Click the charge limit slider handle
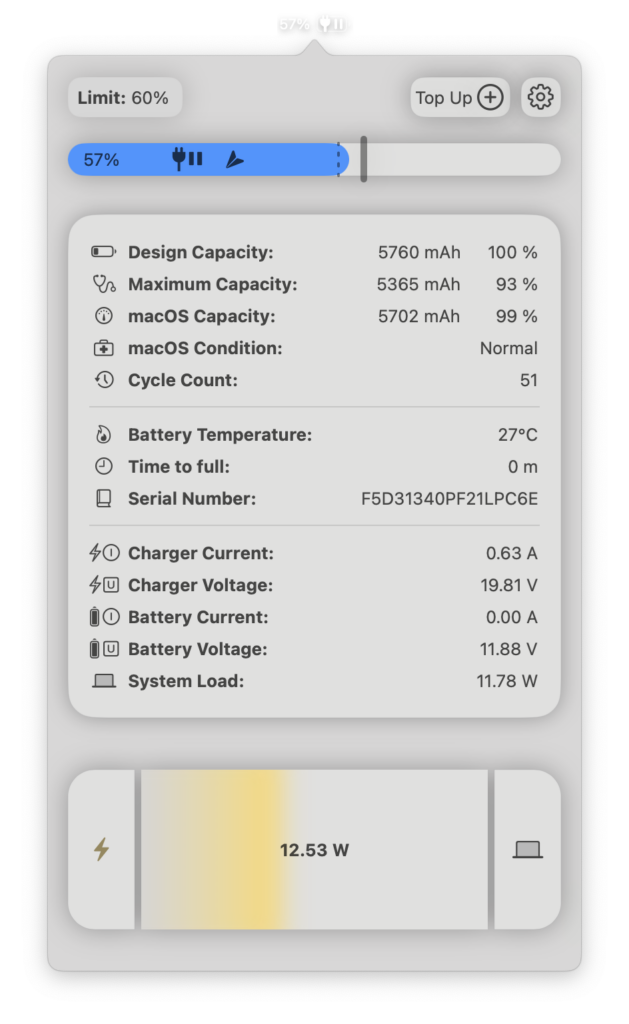This screenshot has height=1024, width=629. coord(363,159)
